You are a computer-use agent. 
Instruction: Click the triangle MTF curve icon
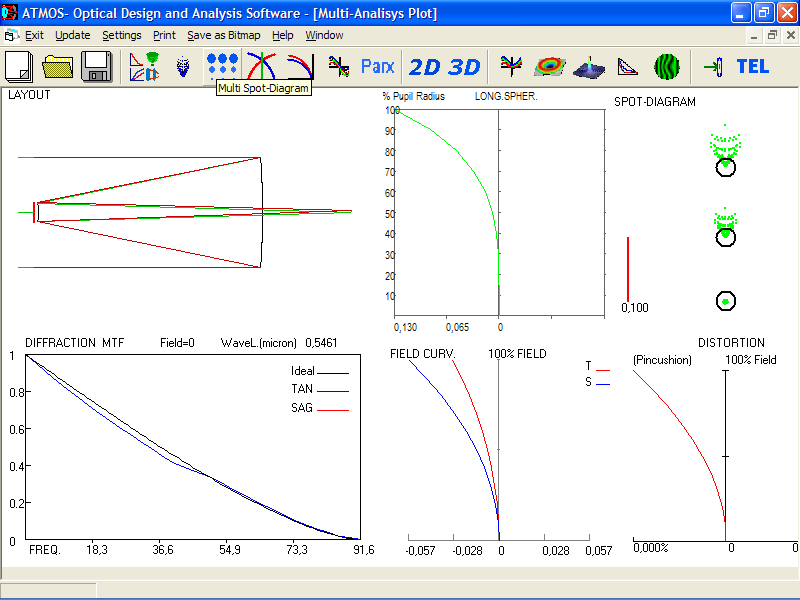[x=627, y=67]
